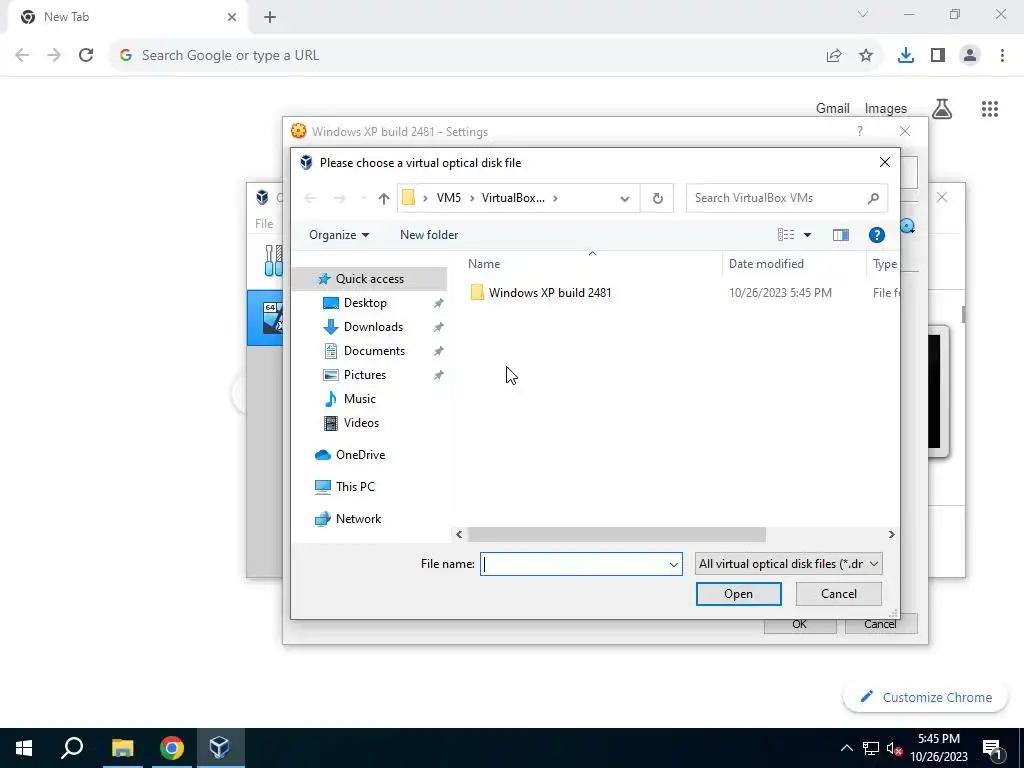Open Windows Start menu
This screenshot has width=1024, height=768.
pos(24,748)
